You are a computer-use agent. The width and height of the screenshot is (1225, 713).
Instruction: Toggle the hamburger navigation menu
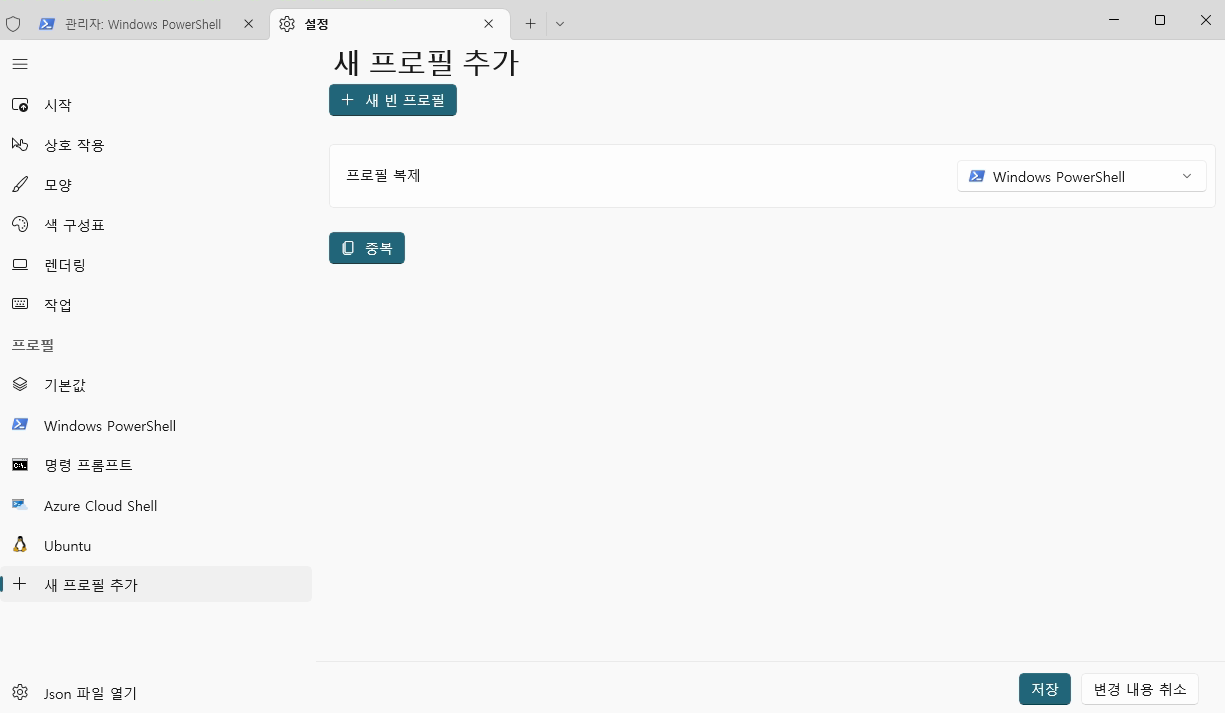(x=20, y=64)
